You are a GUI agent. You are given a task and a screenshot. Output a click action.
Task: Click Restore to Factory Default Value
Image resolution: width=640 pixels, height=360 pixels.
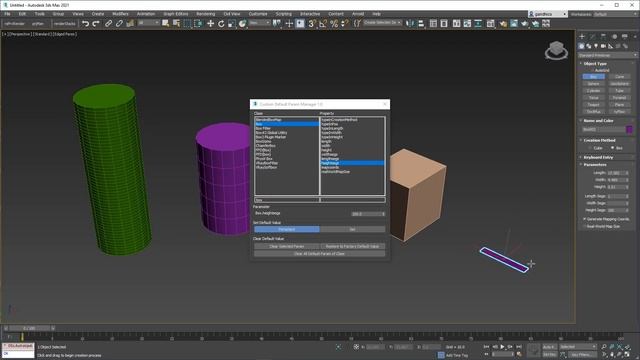tap(352, 247)
